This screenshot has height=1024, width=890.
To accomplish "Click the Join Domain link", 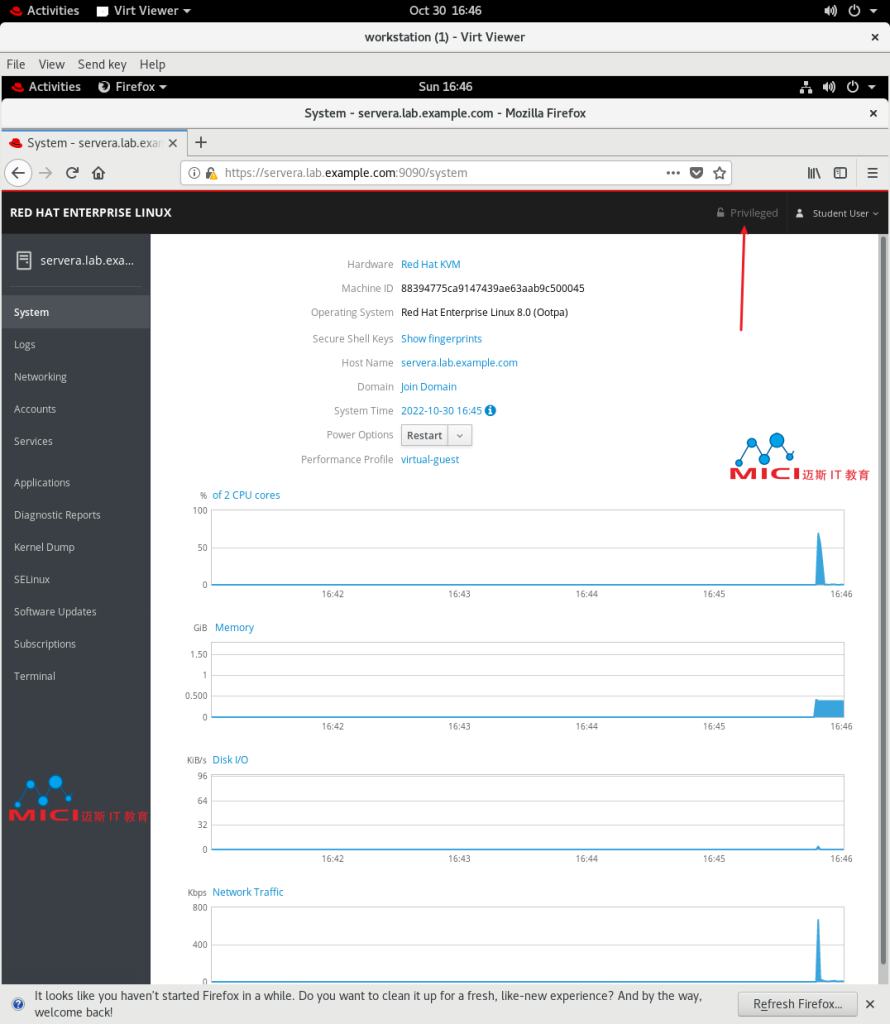I will (x=428, y=387).
